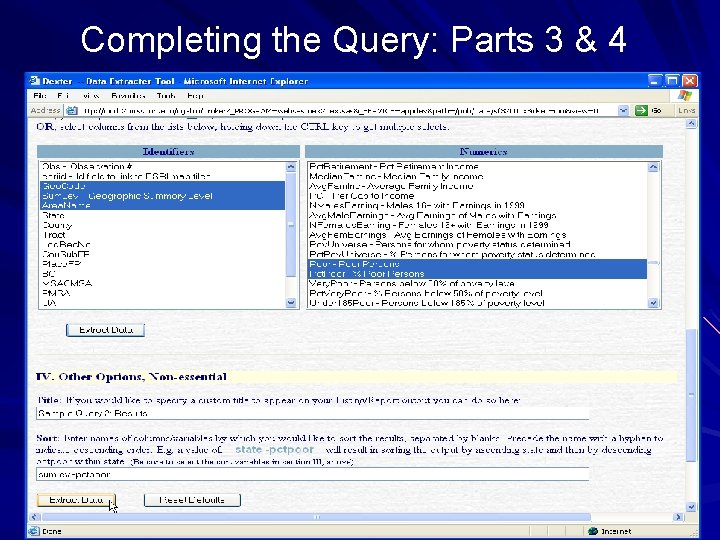Select 'AvgFamInc - Average Family Income'
This screenshot has width=720, height=540.
pos(477,186)
